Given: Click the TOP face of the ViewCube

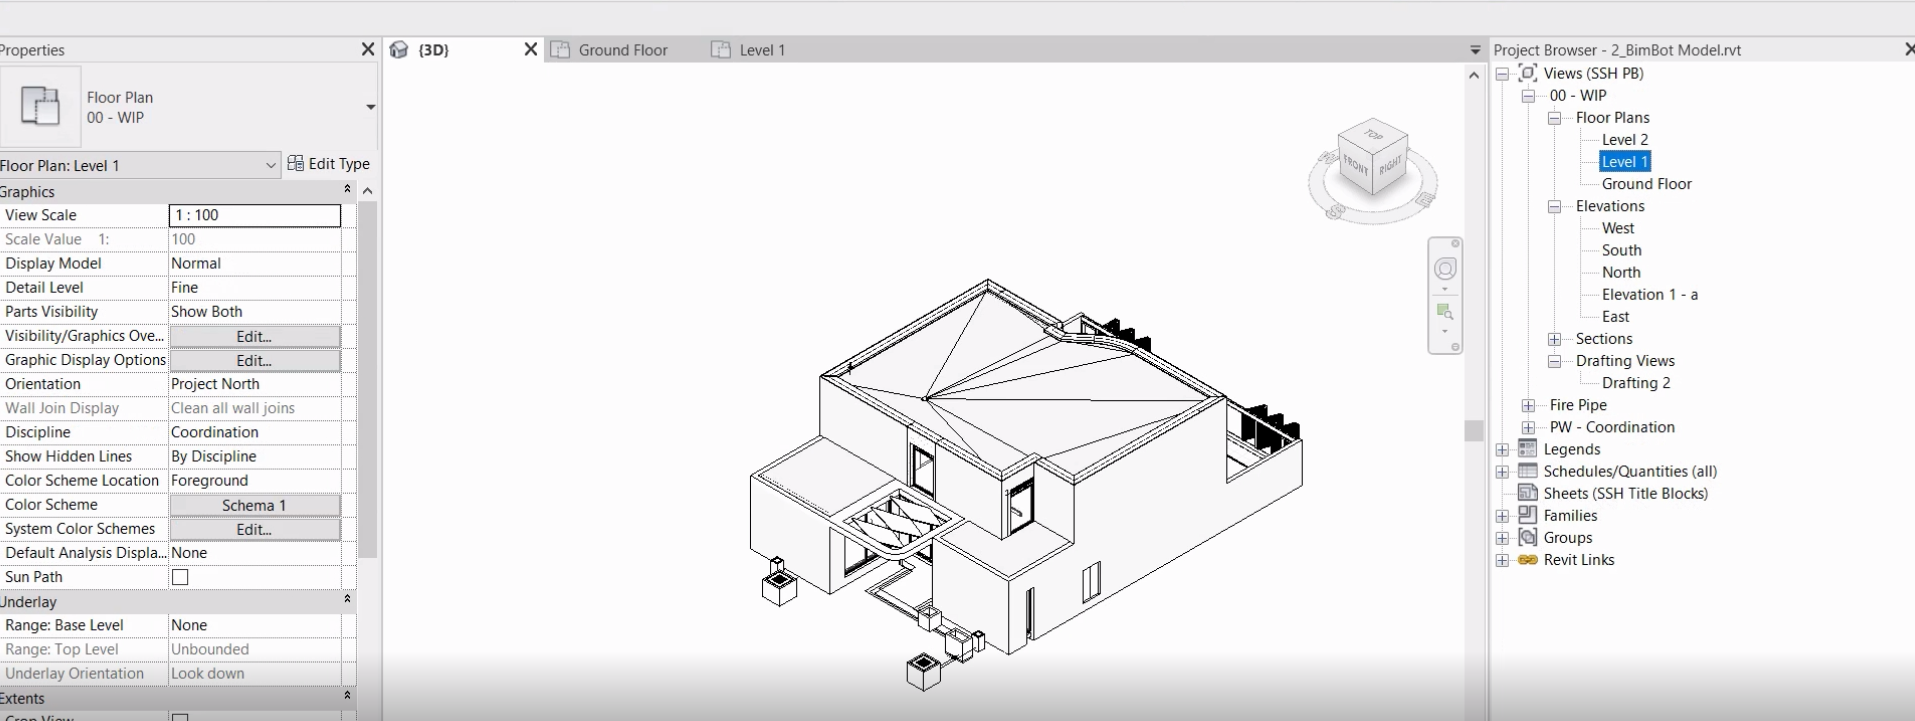Looking at the screenshot, I should [1374, 135].
